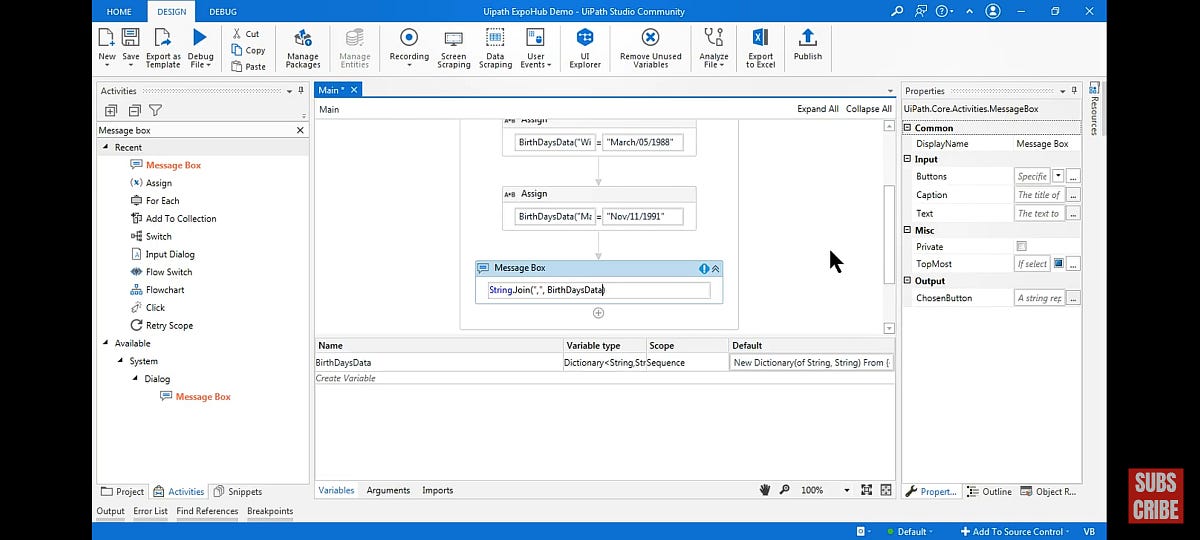Click Add To Source Control

click(x=1015, y=531)
